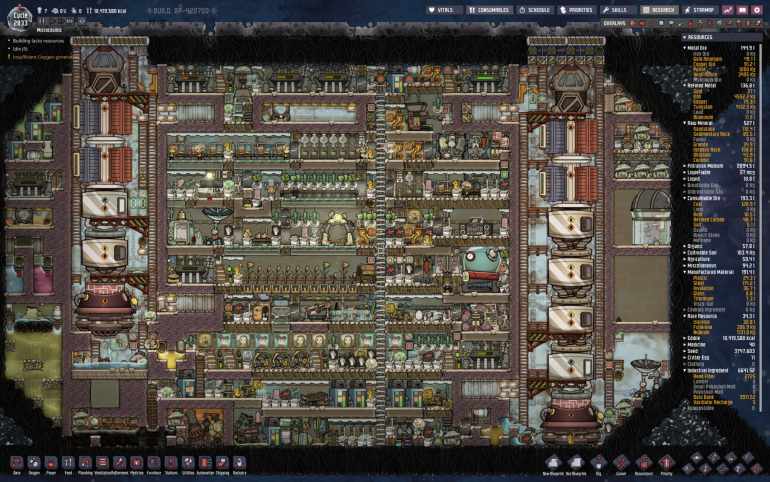Screen dimensions: 770x482
Task: Open the Starmap screen
Action: pos(700,10)
